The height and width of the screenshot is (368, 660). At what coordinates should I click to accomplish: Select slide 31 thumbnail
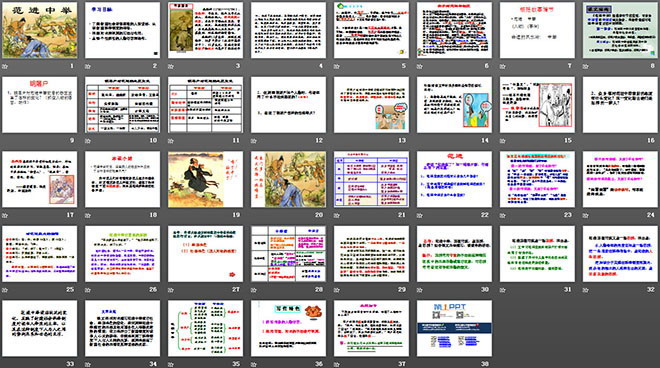(x=537, y=254)
